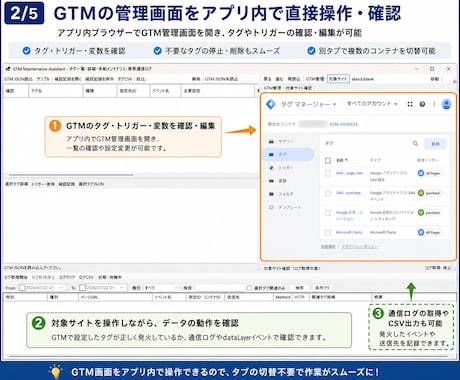
Task: Click the 新規 new tag button
Action: pos(435,144)
